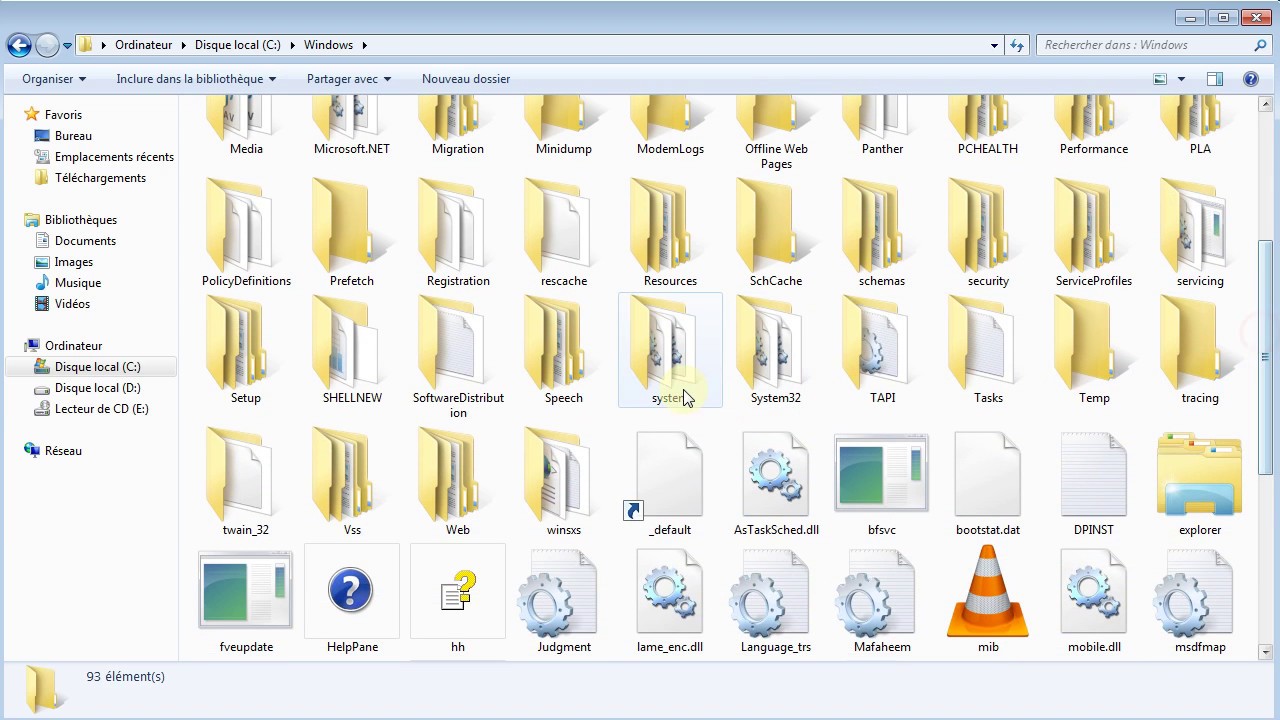This screenshot has height=720, width=1280.
Task: Open Emplacements récents in sidebar
Action: click(x=114, y=157)
